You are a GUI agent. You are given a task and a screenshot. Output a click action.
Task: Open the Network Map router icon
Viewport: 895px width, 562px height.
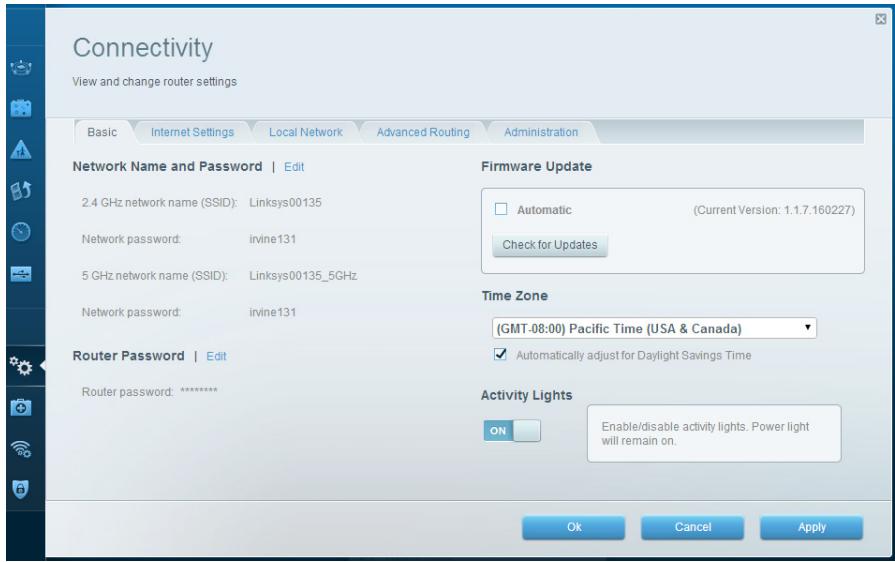[x=21, y=68]
